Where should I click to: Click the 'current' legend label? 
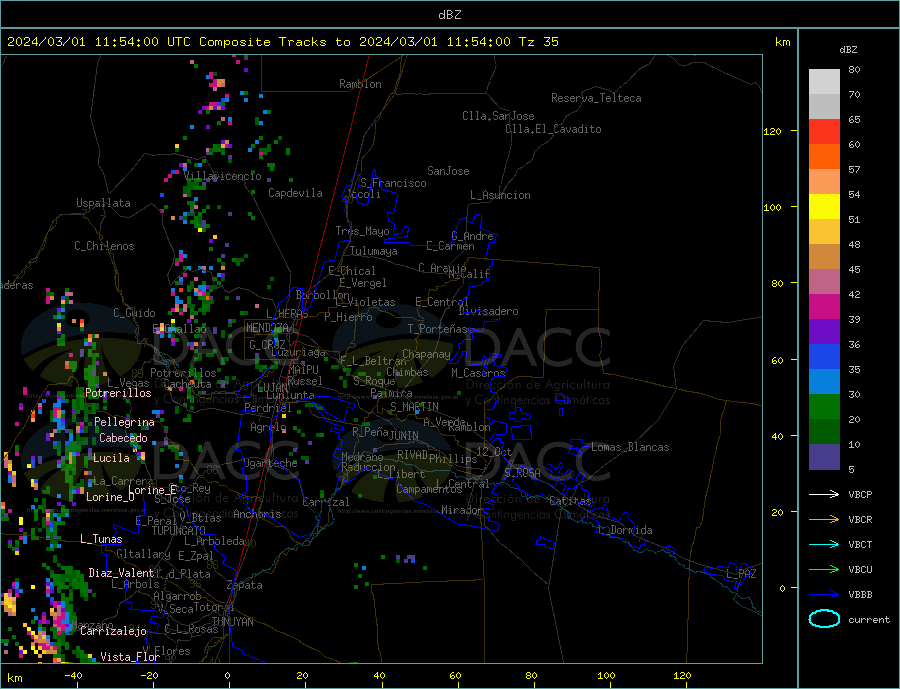[x=869, y=620]
